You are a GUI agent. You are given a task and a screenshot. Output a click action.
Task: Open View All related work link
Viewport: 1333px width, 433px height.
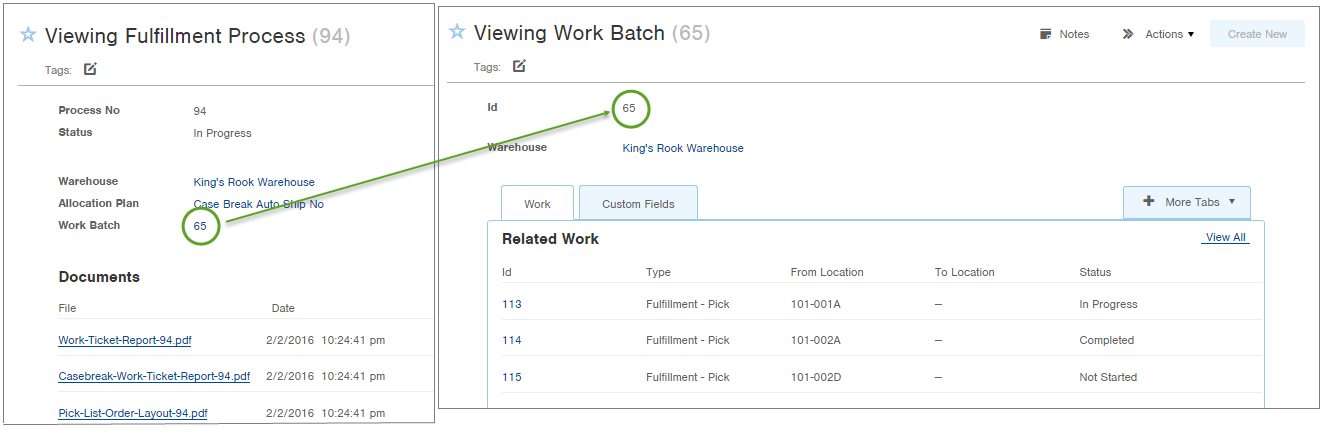pos(1225,237)
